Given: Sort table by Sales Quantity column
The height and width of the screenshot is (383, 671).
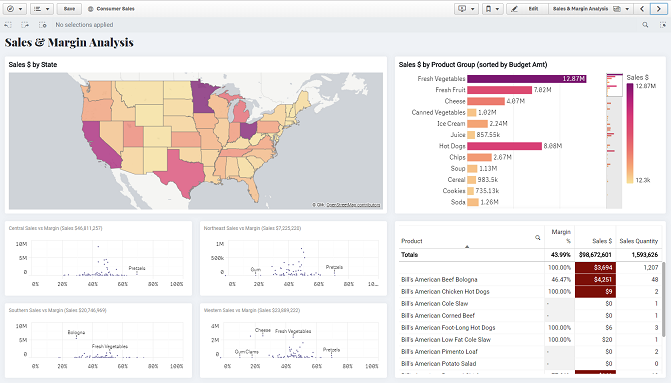Looking at the screenshot, I should point(638,241).
